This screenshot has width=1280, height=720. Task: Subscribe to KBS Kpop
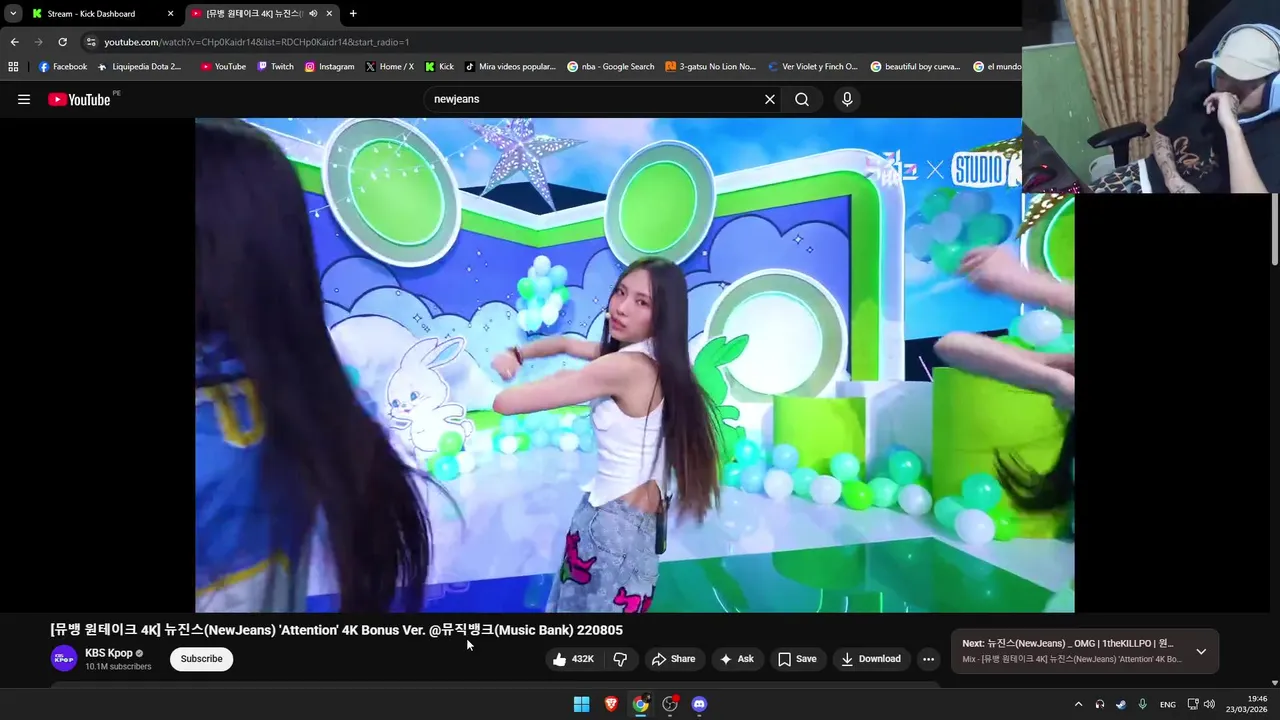coord(201,659)
